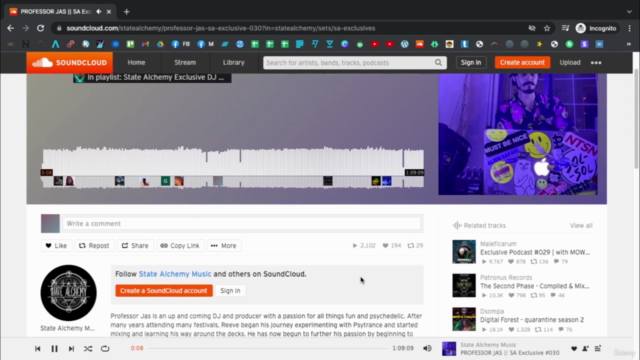Open the bookmarks overflow chevron
Viewport: 640px width, 360px height.
(x=629, y=44)
